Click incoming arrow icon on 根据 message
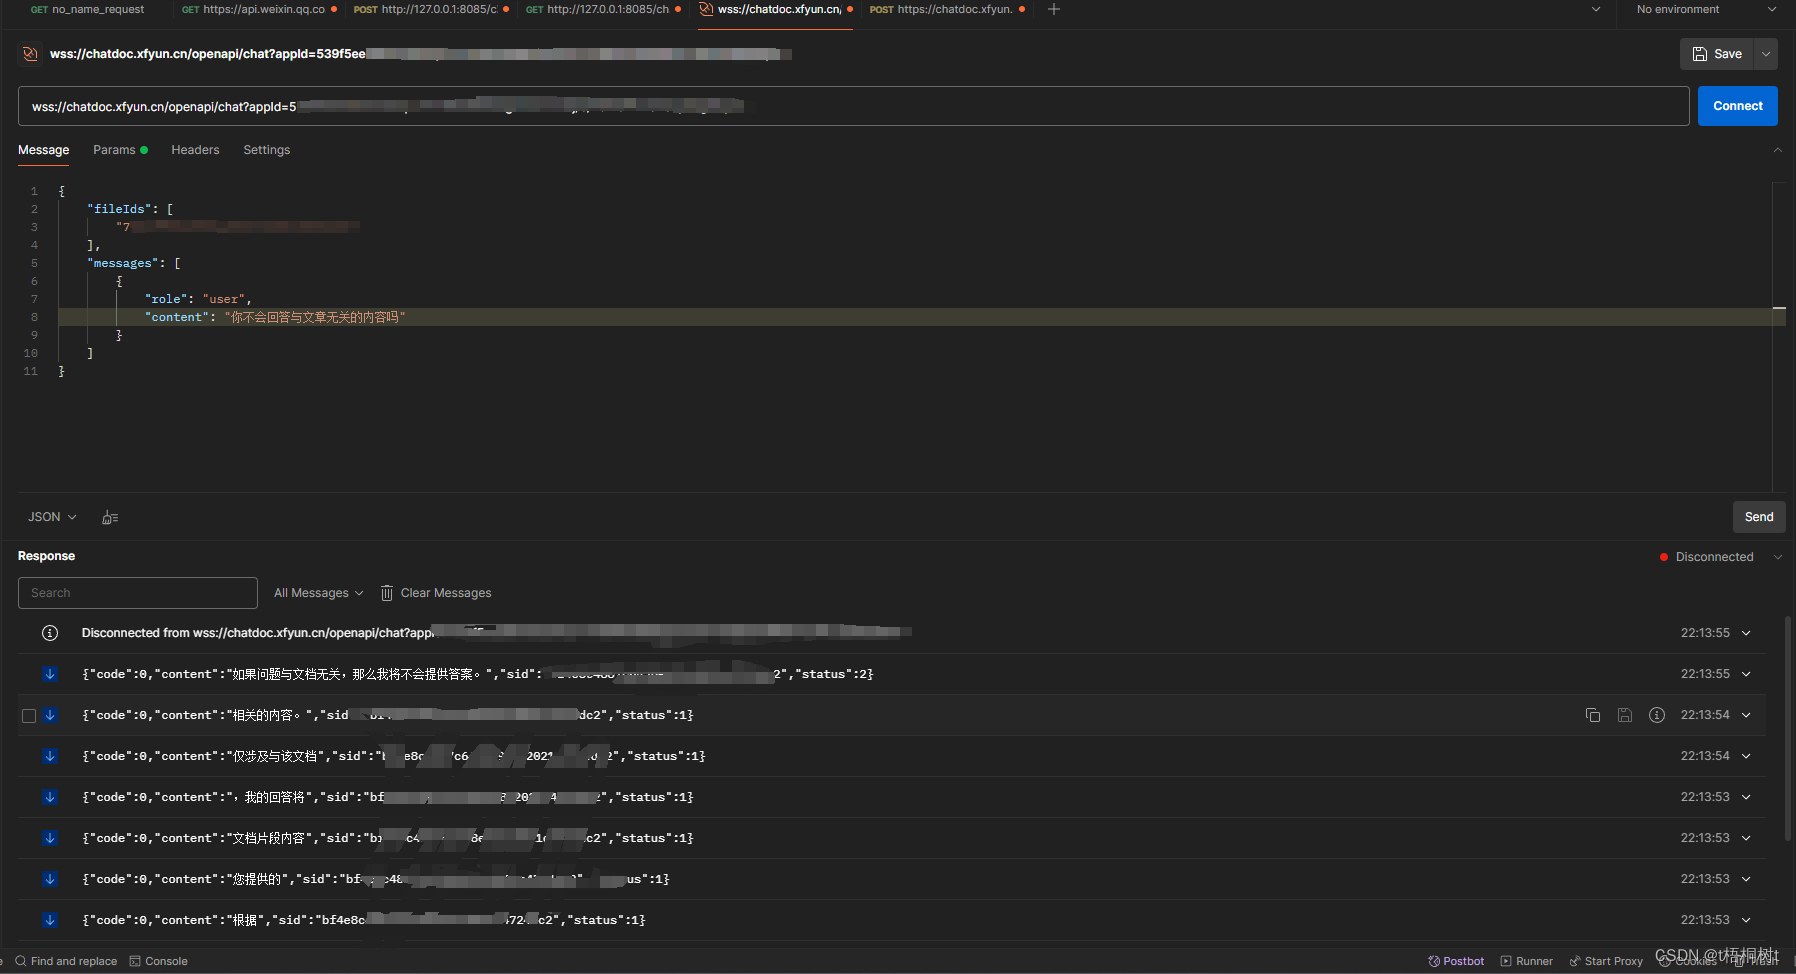 point(50,920)
